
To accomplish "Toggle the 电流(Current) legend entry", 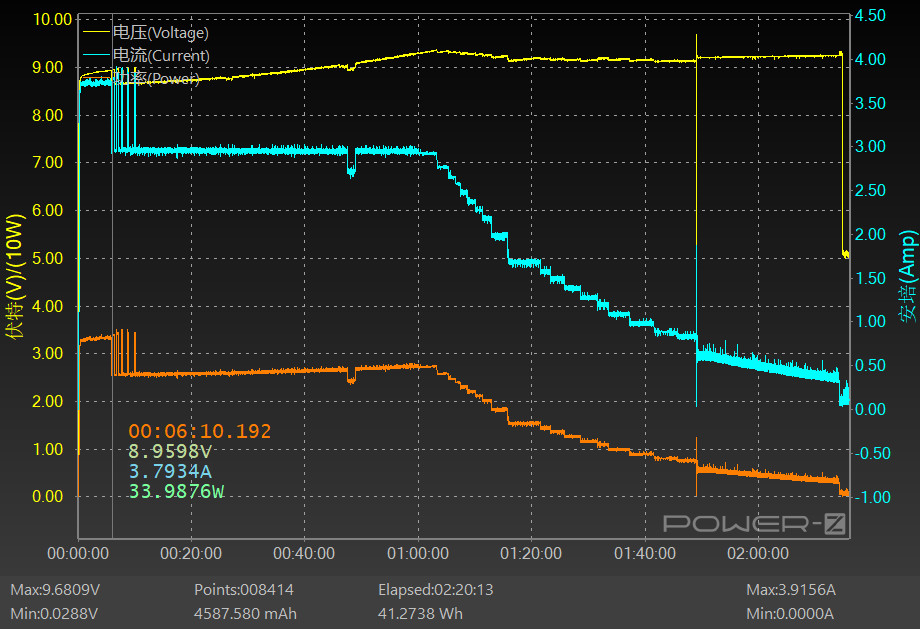I will pyautogui.click(x=161, y=56).
